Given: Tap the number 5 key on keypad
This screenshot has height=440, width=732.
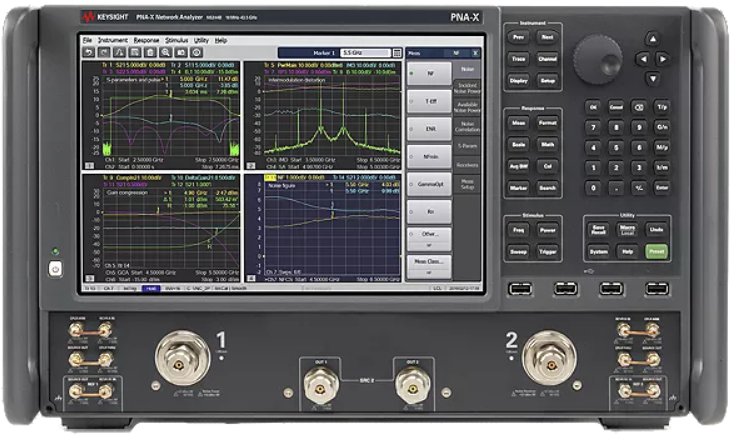Looking at the screenshot, I should pos(616,147).
